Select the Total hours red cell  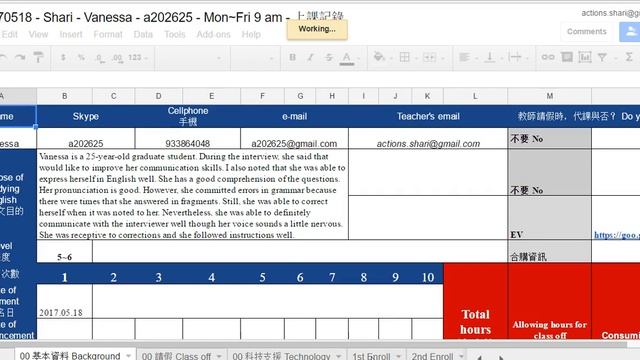point(476,301)
